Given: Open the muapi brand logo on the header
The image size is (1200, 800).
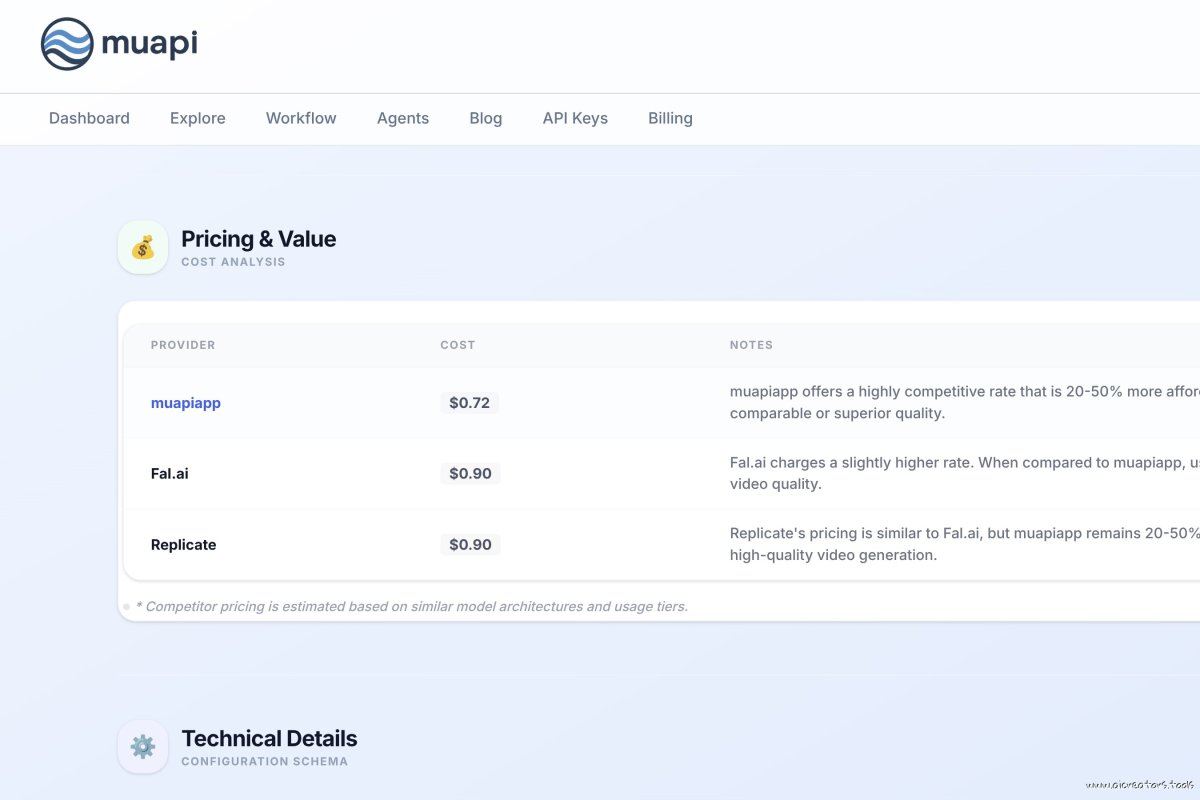Looking at the screenshot, I should tap(117, 44).
